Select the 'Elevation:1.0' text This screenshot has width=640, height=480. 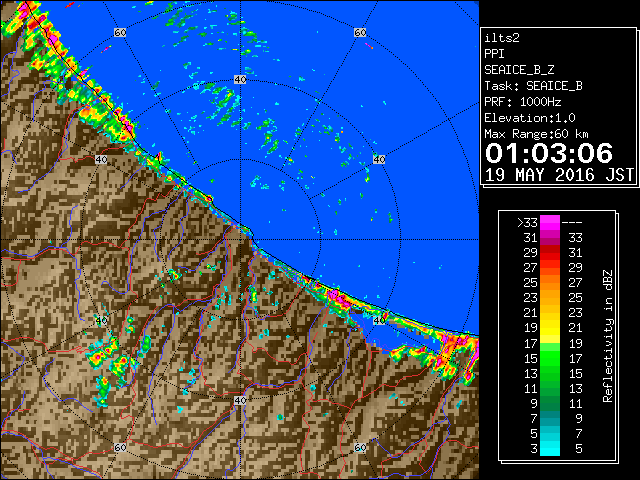coord(530,118)
